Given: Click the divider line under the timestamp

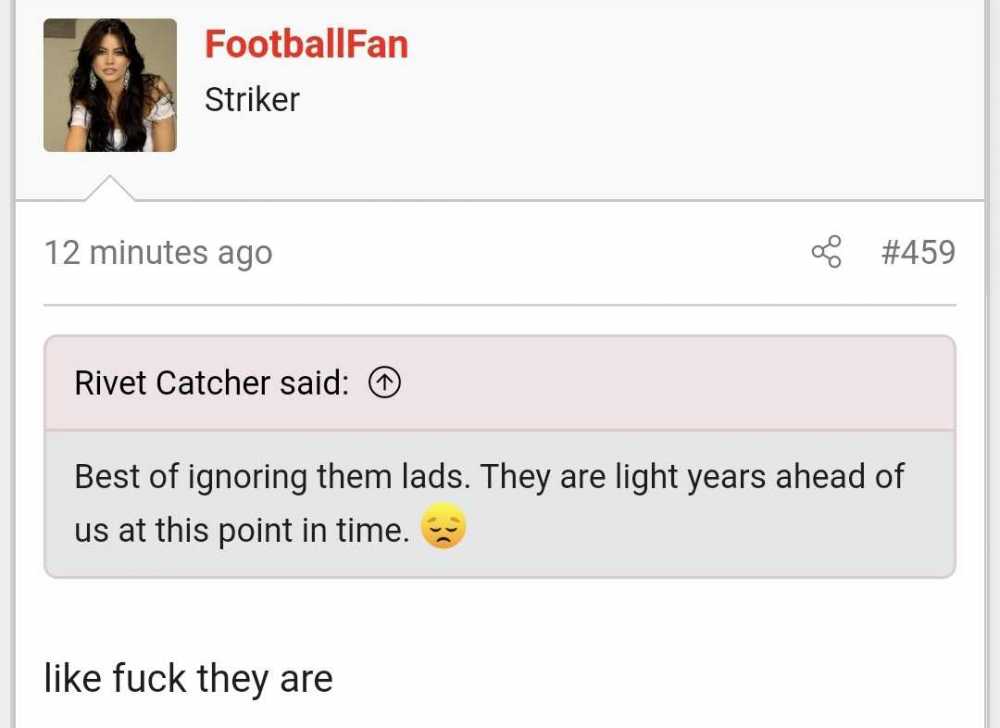Looking at the screenshot, I should click(x=499, y=305).
